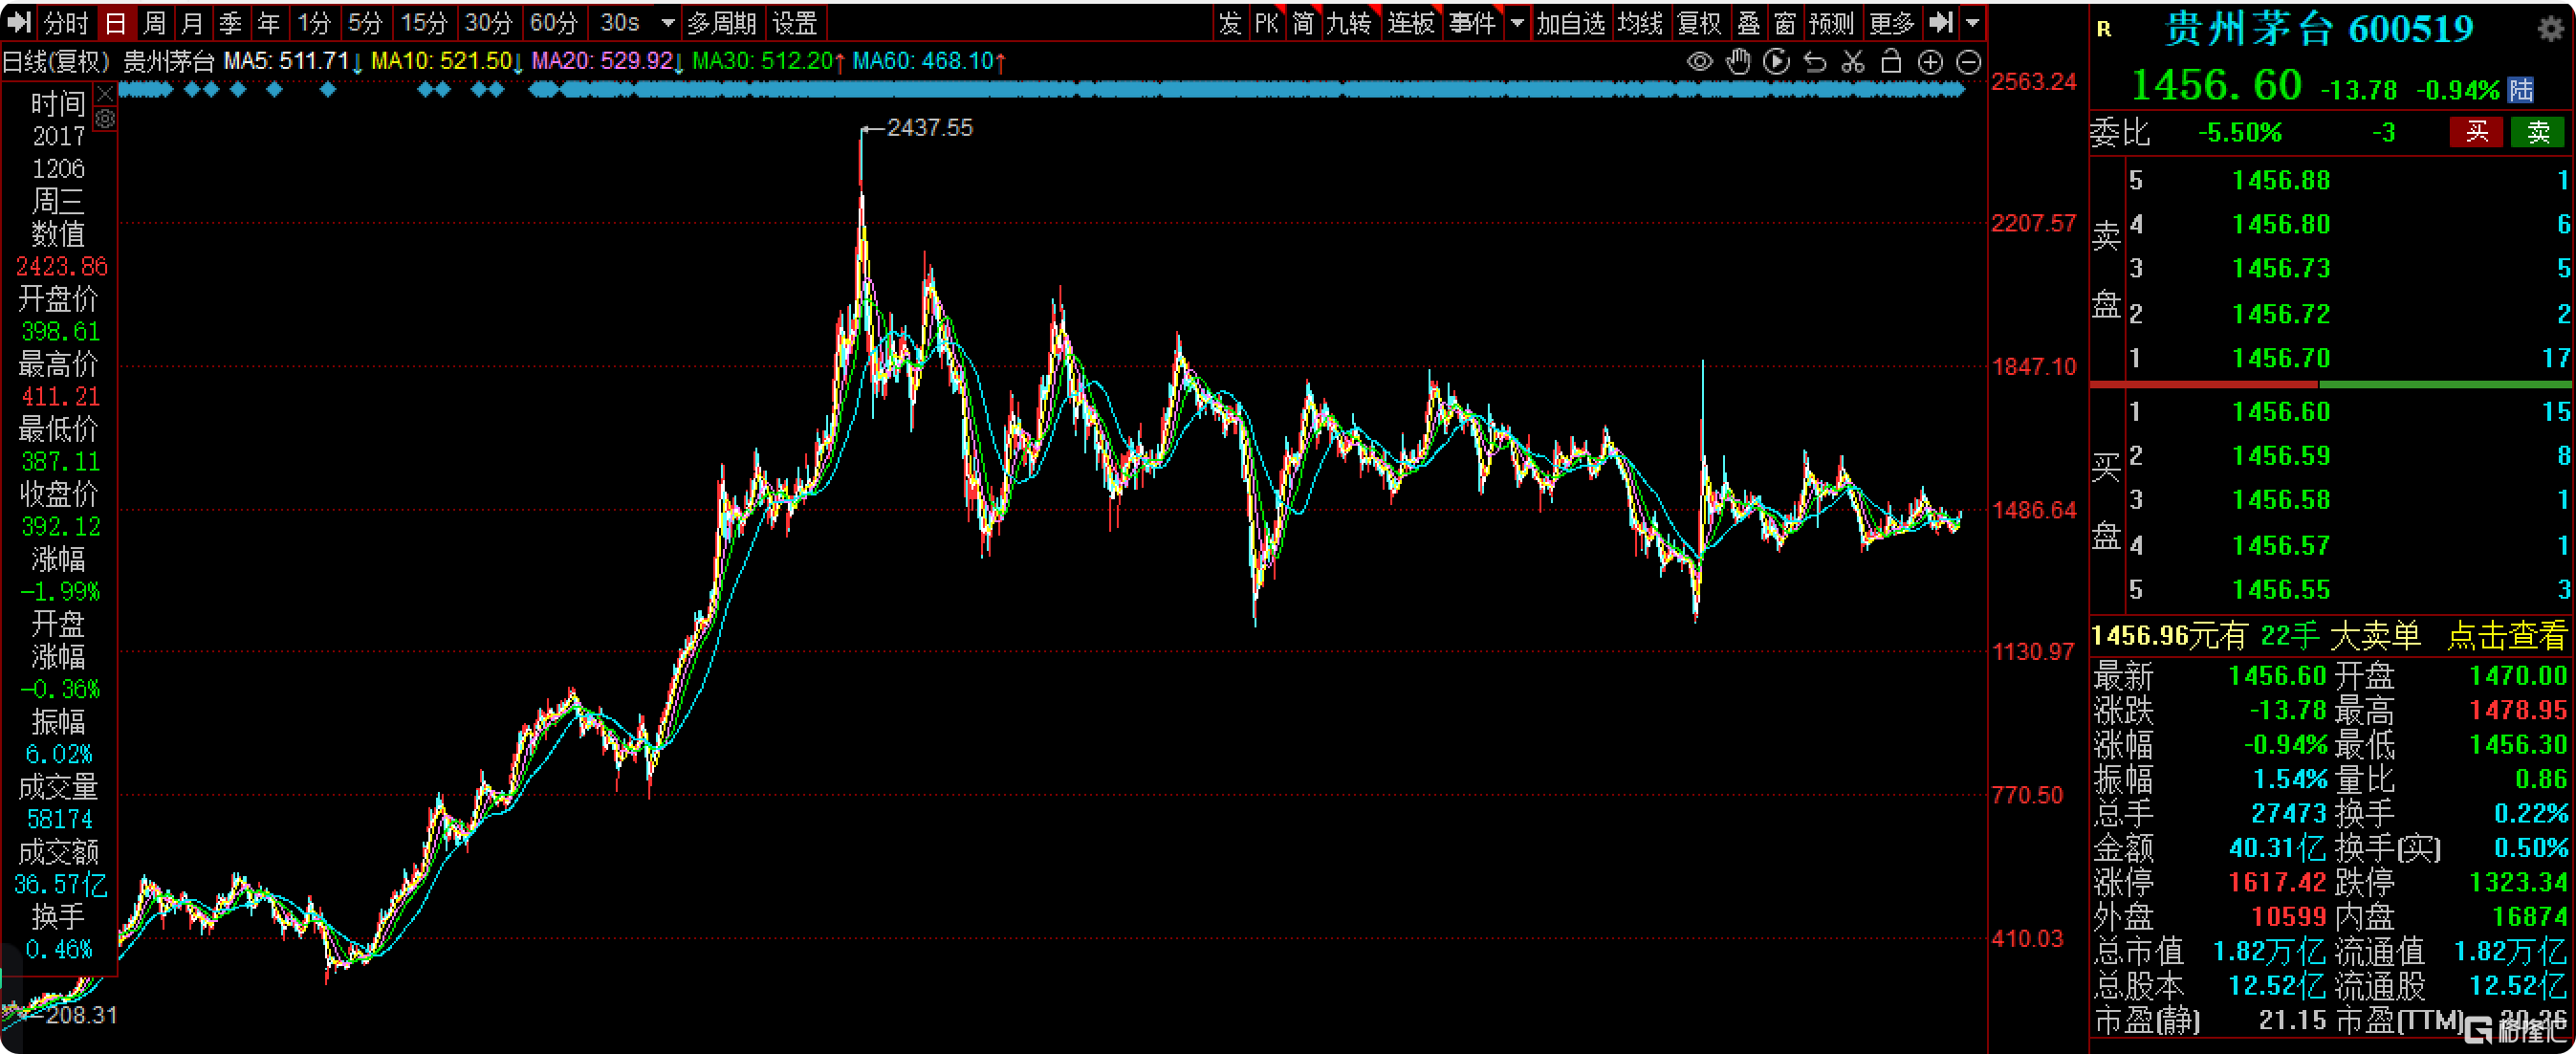Expand dropdown arrow next to 事件
The width and height of the screenshot is (2576, 1054).
pyautogui.click(x=1517, y=23)
